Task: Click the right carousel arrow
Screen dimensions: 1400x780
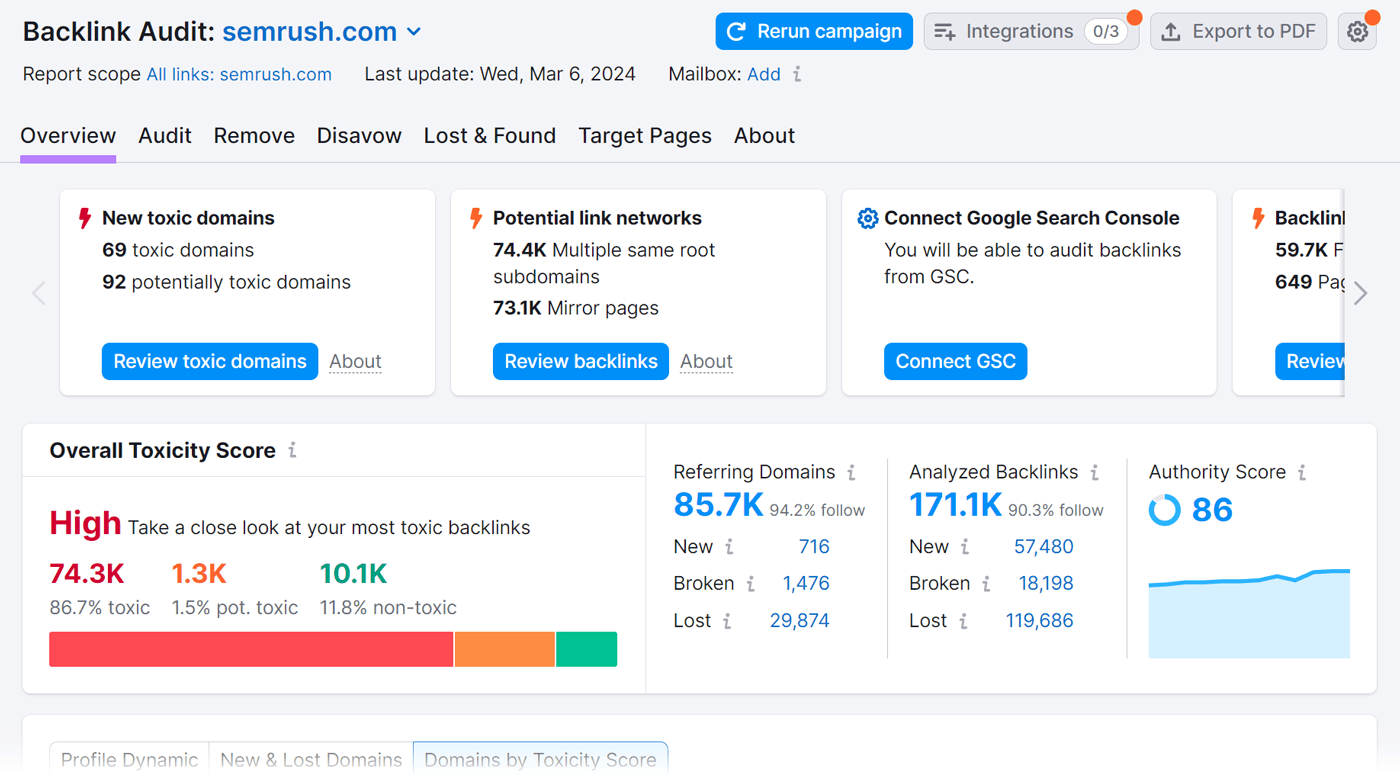Action: point(1360,293)
